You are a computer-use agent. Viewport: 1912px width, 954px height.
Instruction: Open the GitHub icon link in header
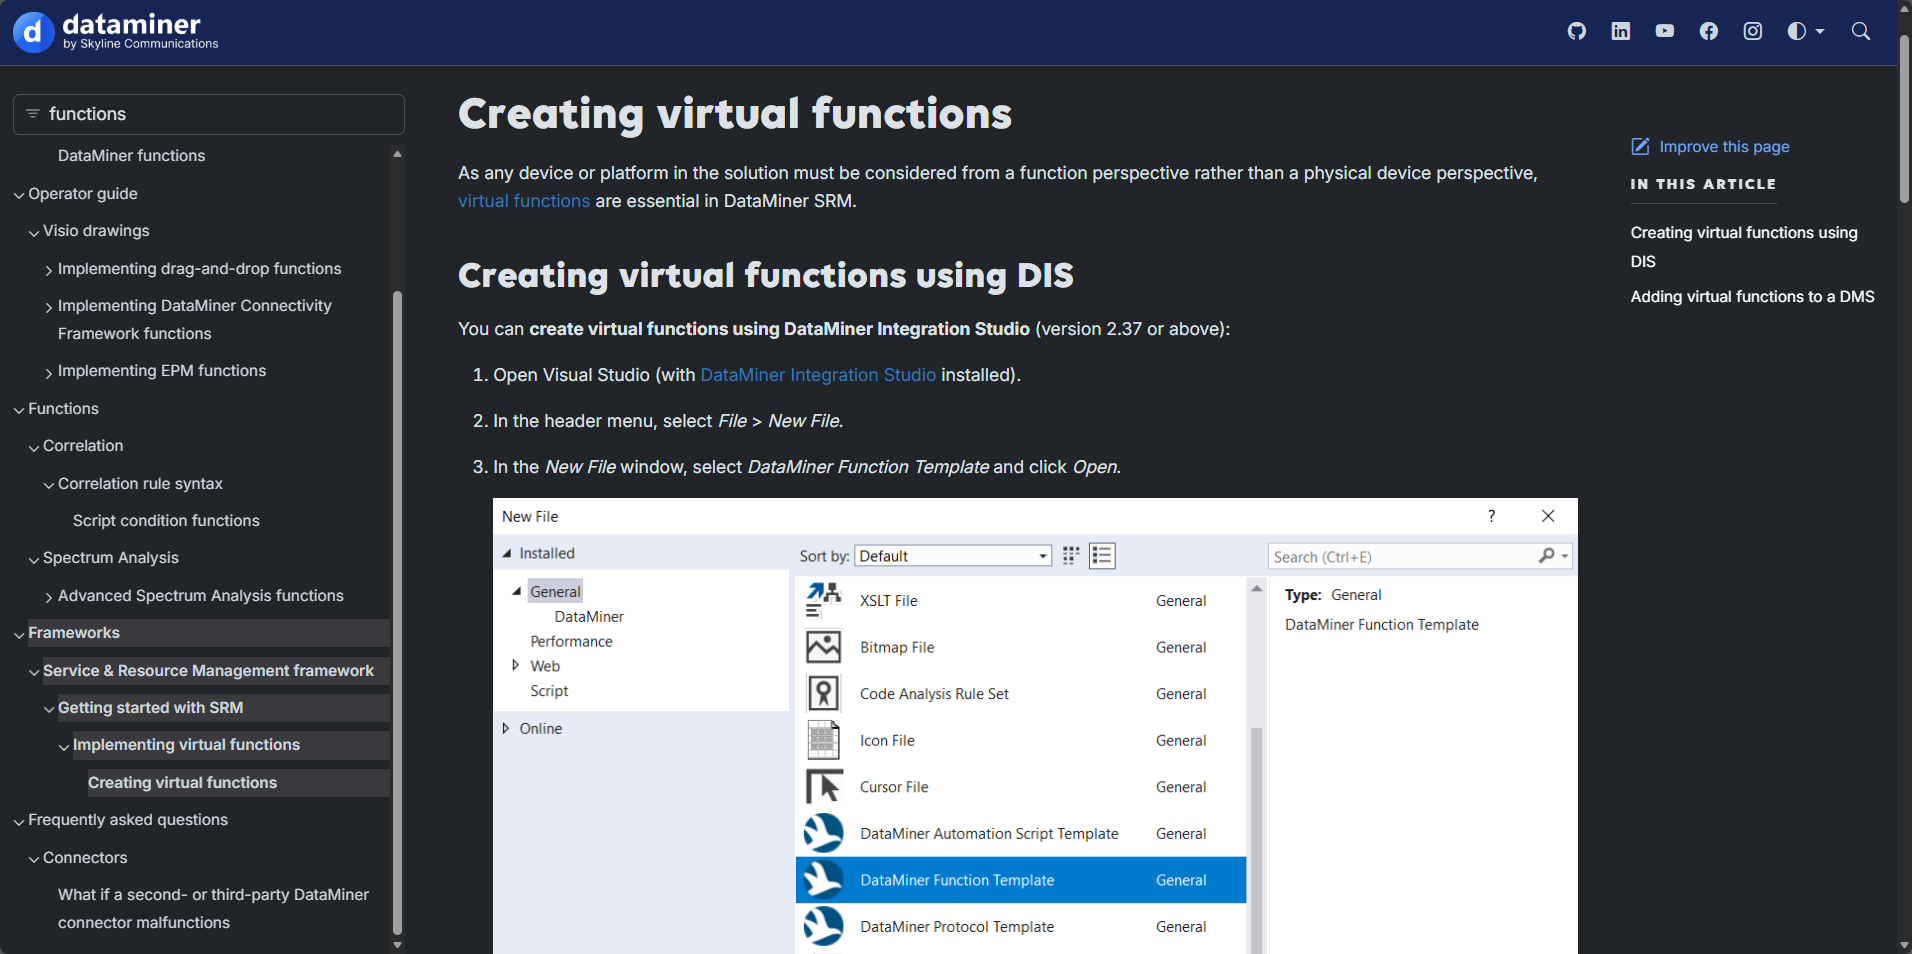tap(1576, 31)
